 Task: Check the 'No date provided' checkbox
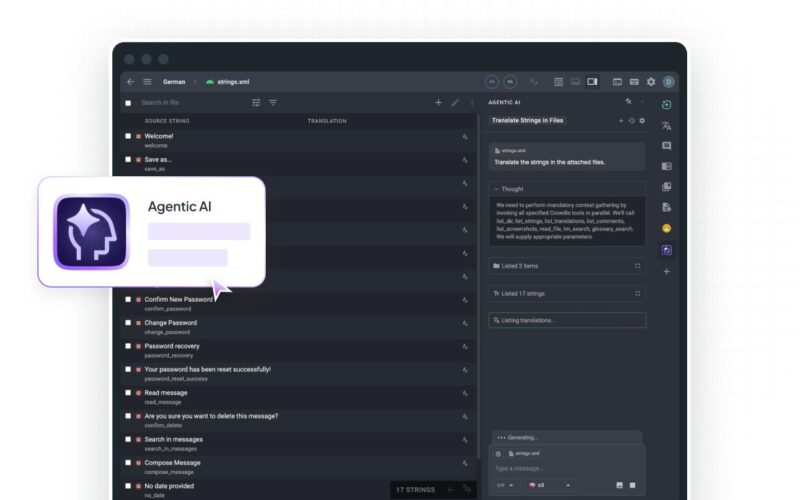128,486
